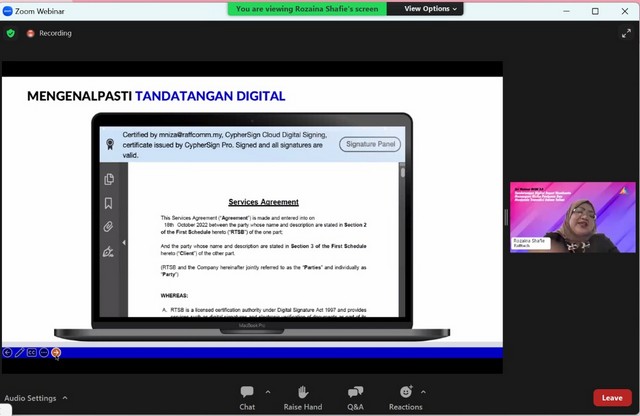Click the green encryption shield icon
640x416 pixels.
point(11,33)
